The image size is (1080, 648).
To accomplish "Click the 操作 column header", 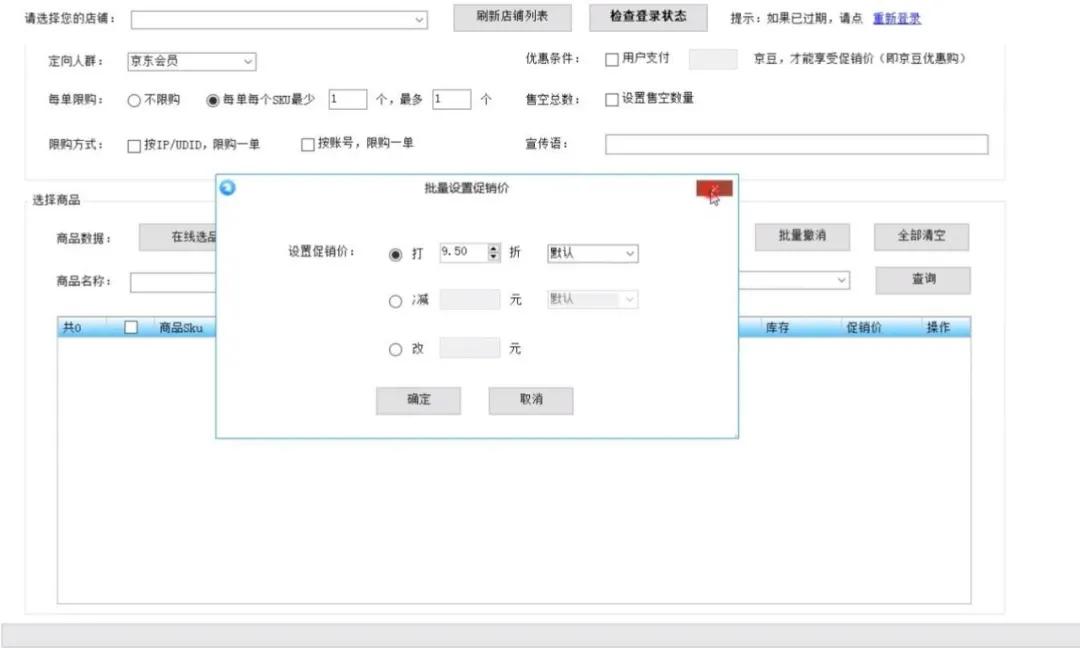I will click(x=938, y=328).
